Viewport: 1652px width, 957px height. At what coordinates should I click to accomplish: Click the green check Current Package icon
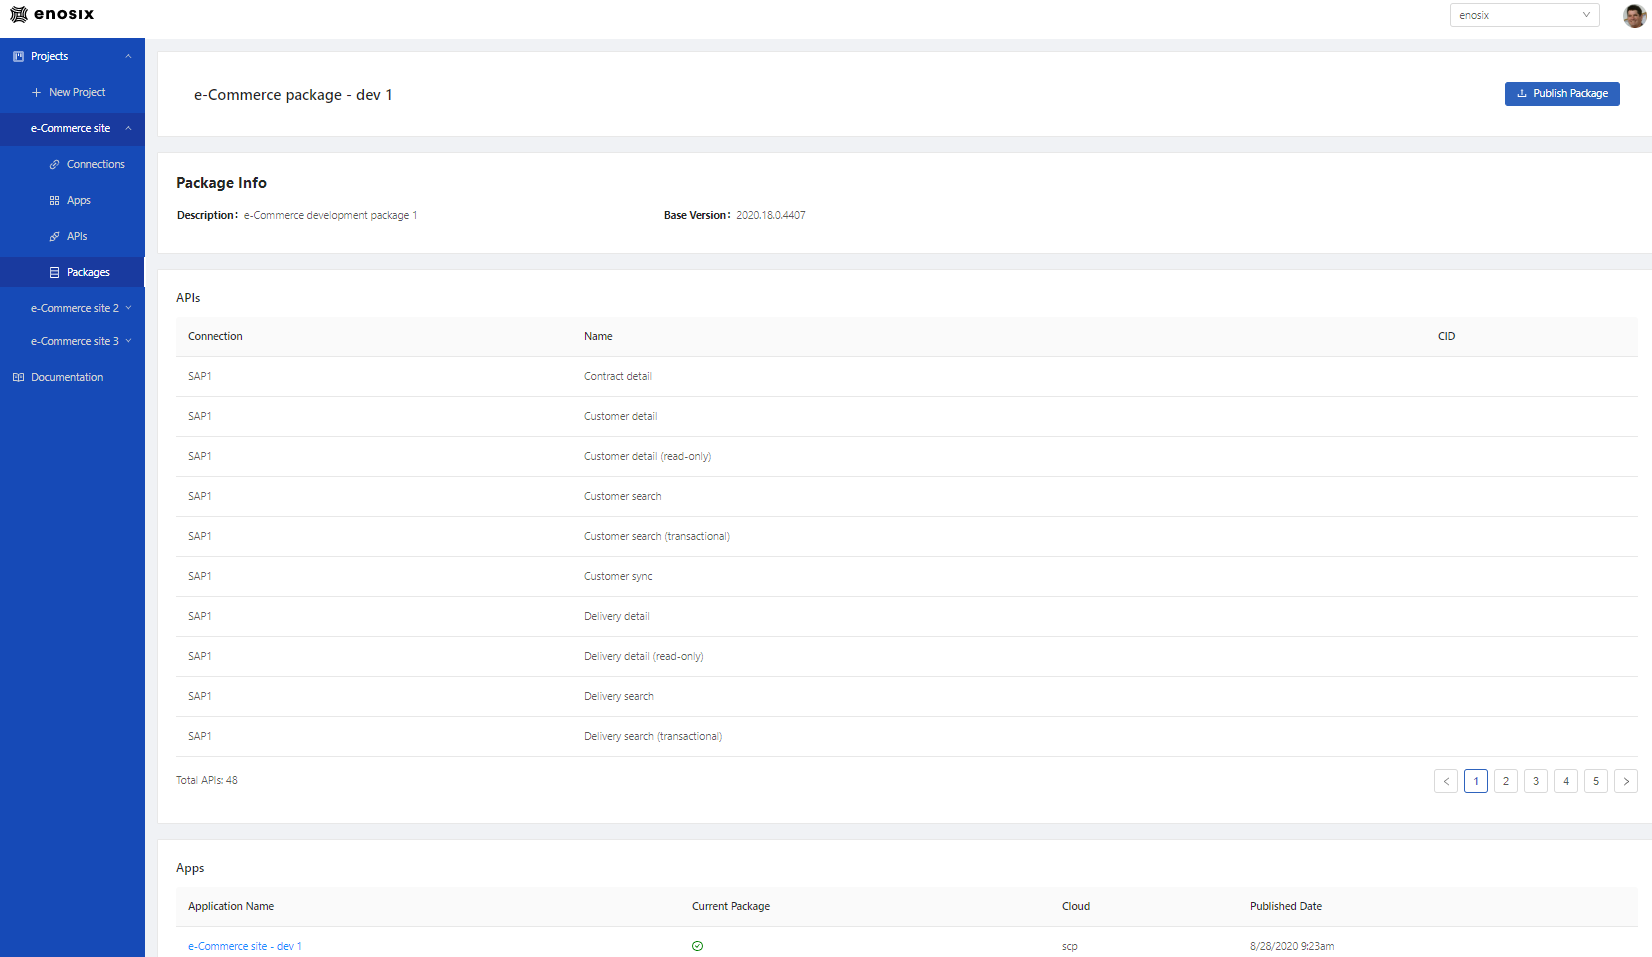pos(697,946)
